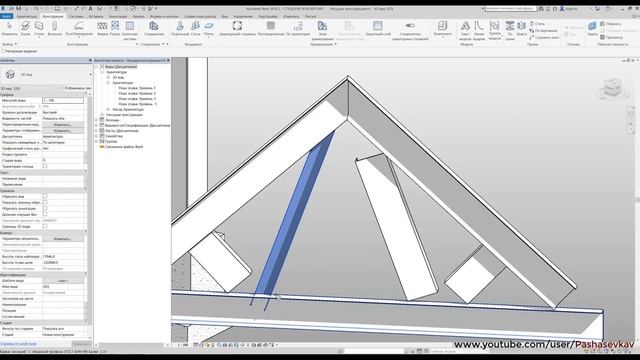The width and height of the screenshot is (640, 360).
Task: Open the File (Файл) tab
Action: click(x=7, y=16)
